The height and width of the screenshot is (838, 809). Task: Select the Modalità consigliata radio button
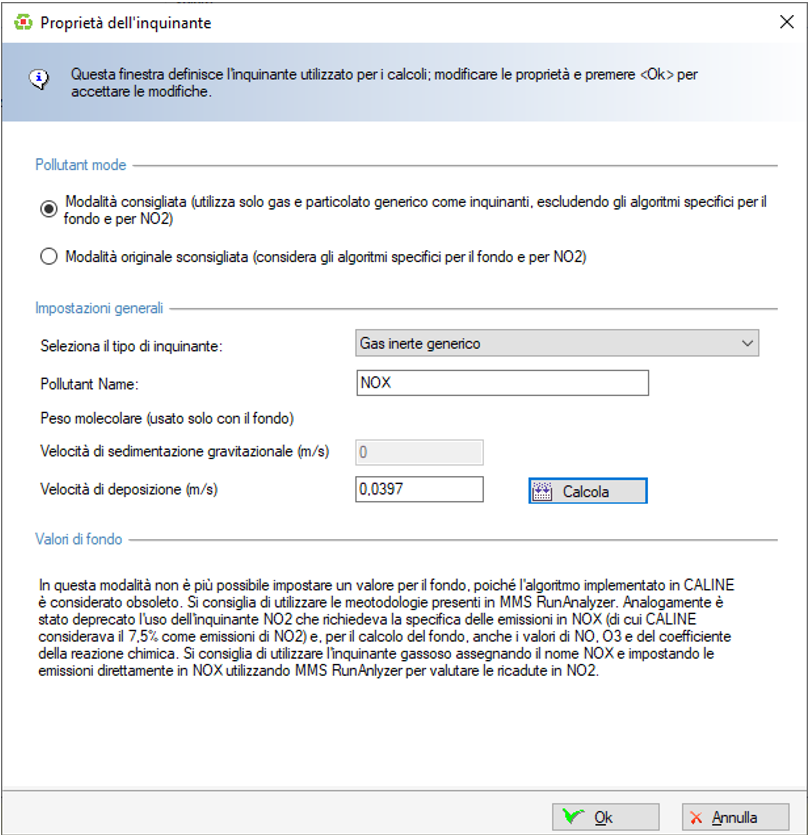coord(49,209)
